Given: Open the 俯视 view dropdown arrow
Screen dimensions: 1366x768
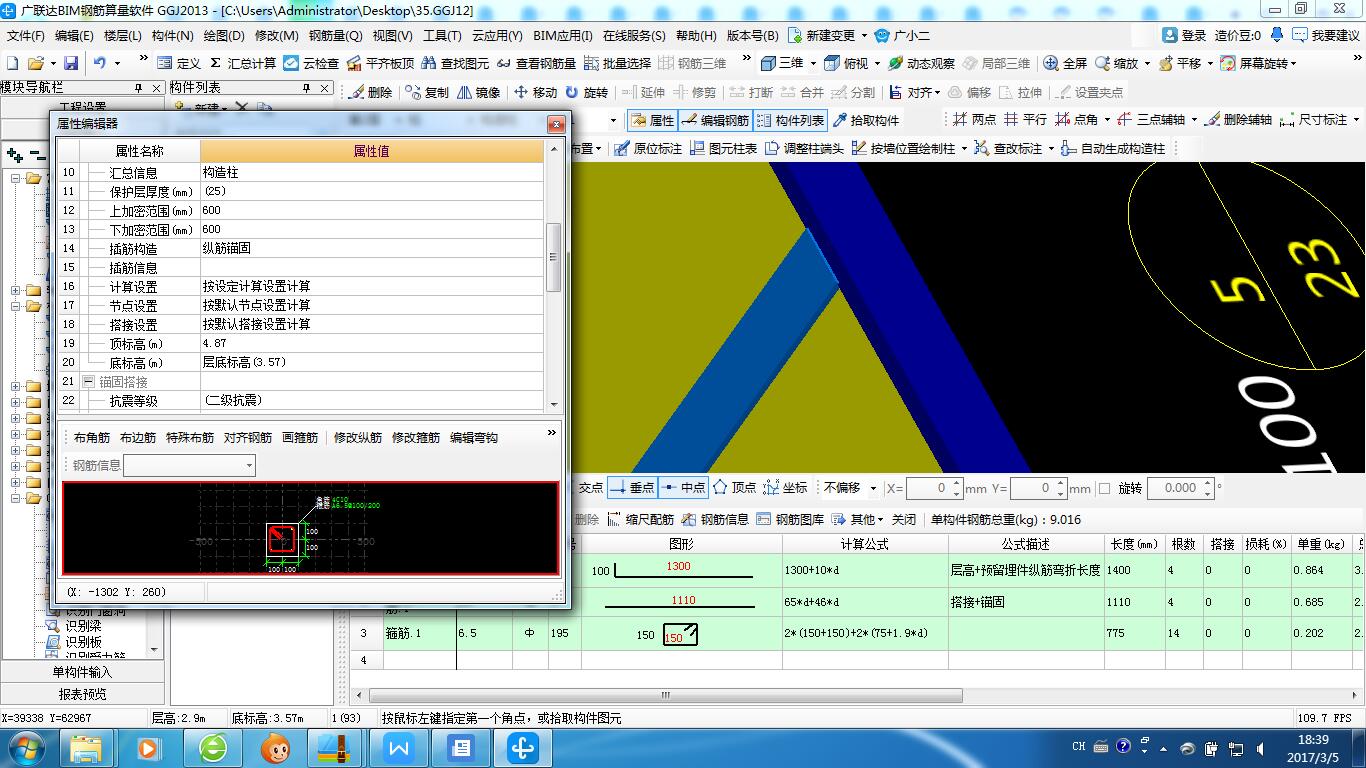Looking at the screenshot, I should click(877, 63).
